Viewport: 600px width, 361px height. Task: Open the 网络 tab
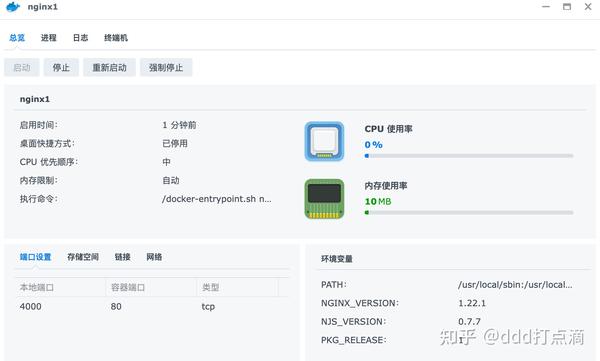154,257
